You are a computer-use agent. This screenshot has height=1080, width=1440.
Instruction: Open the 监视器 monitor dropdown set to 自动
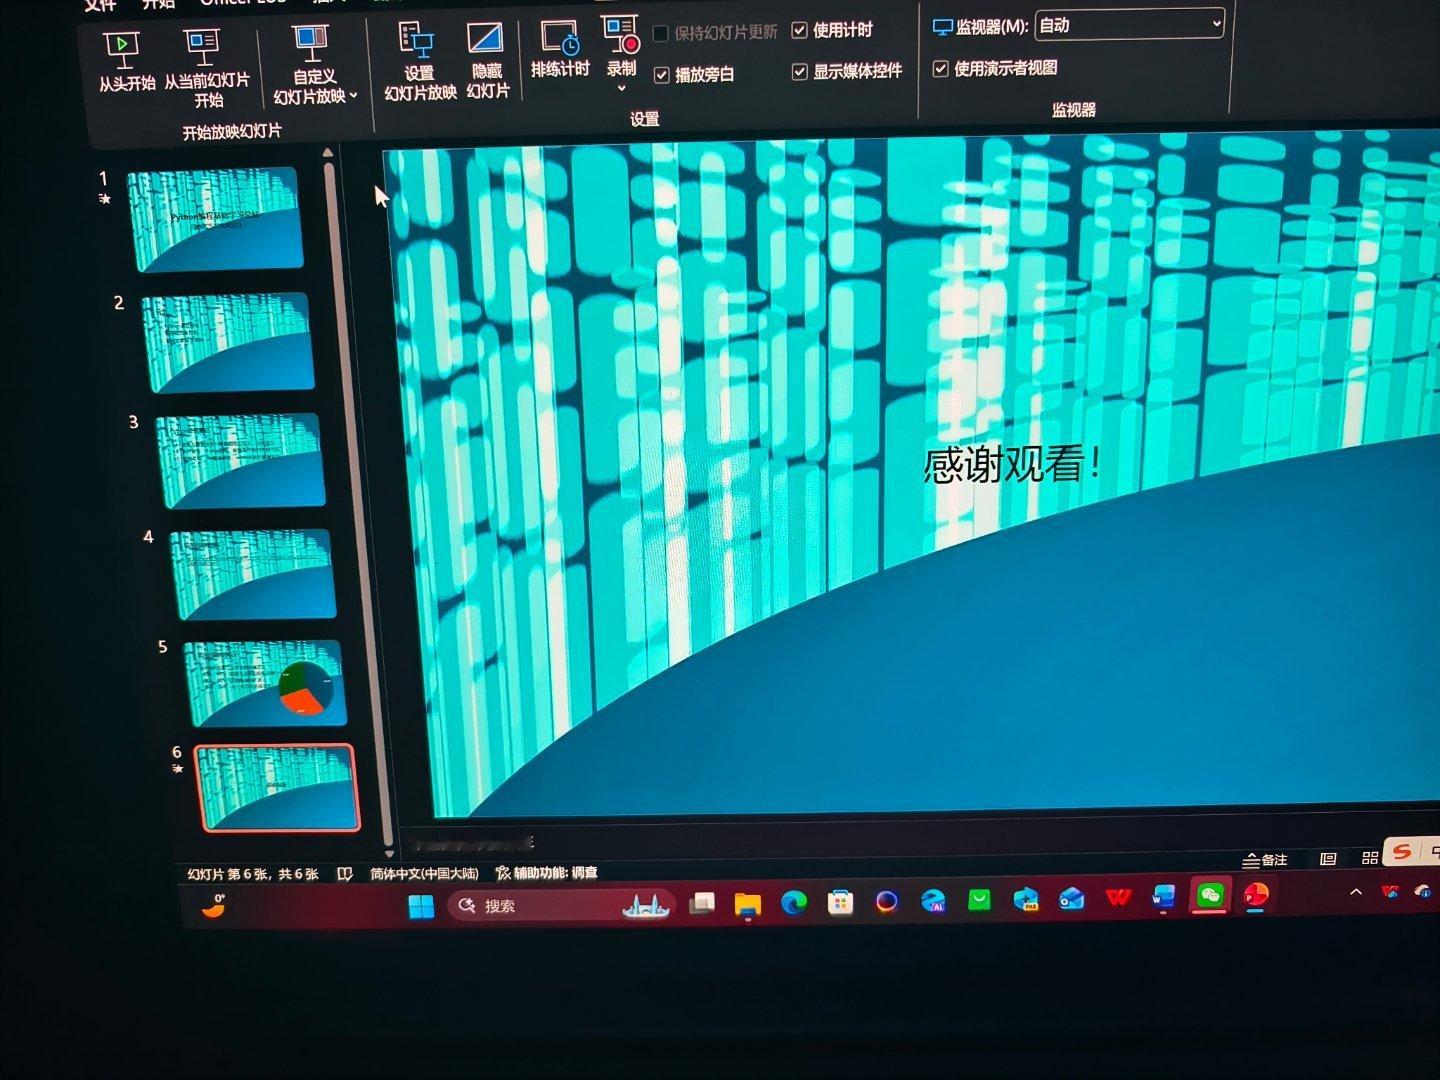[1129, 24]
